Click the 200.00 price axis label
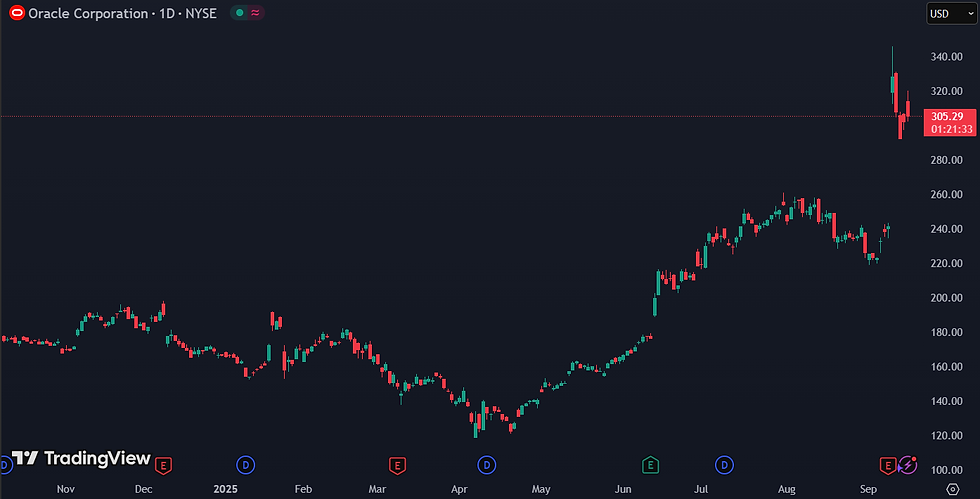 click(x=946, y=298)
